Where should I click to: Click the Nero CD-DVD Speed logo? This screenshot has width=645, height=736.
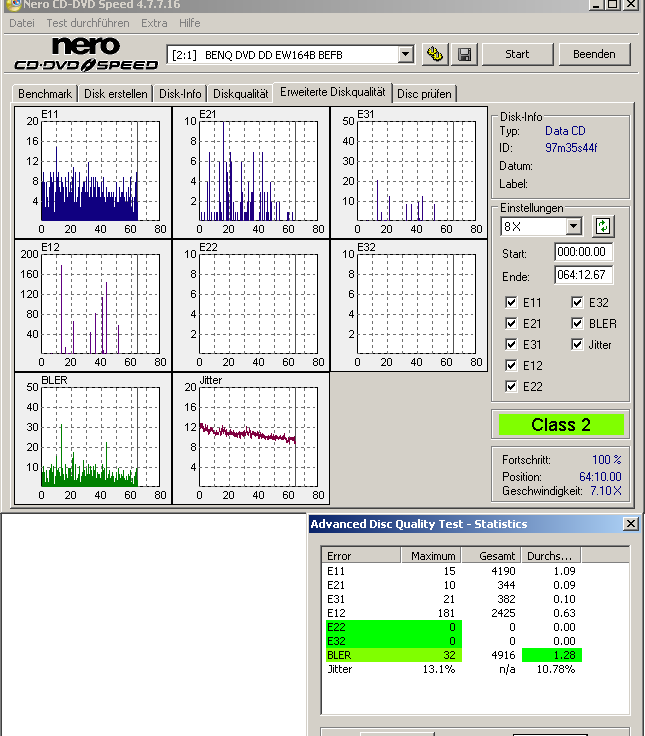86,54
